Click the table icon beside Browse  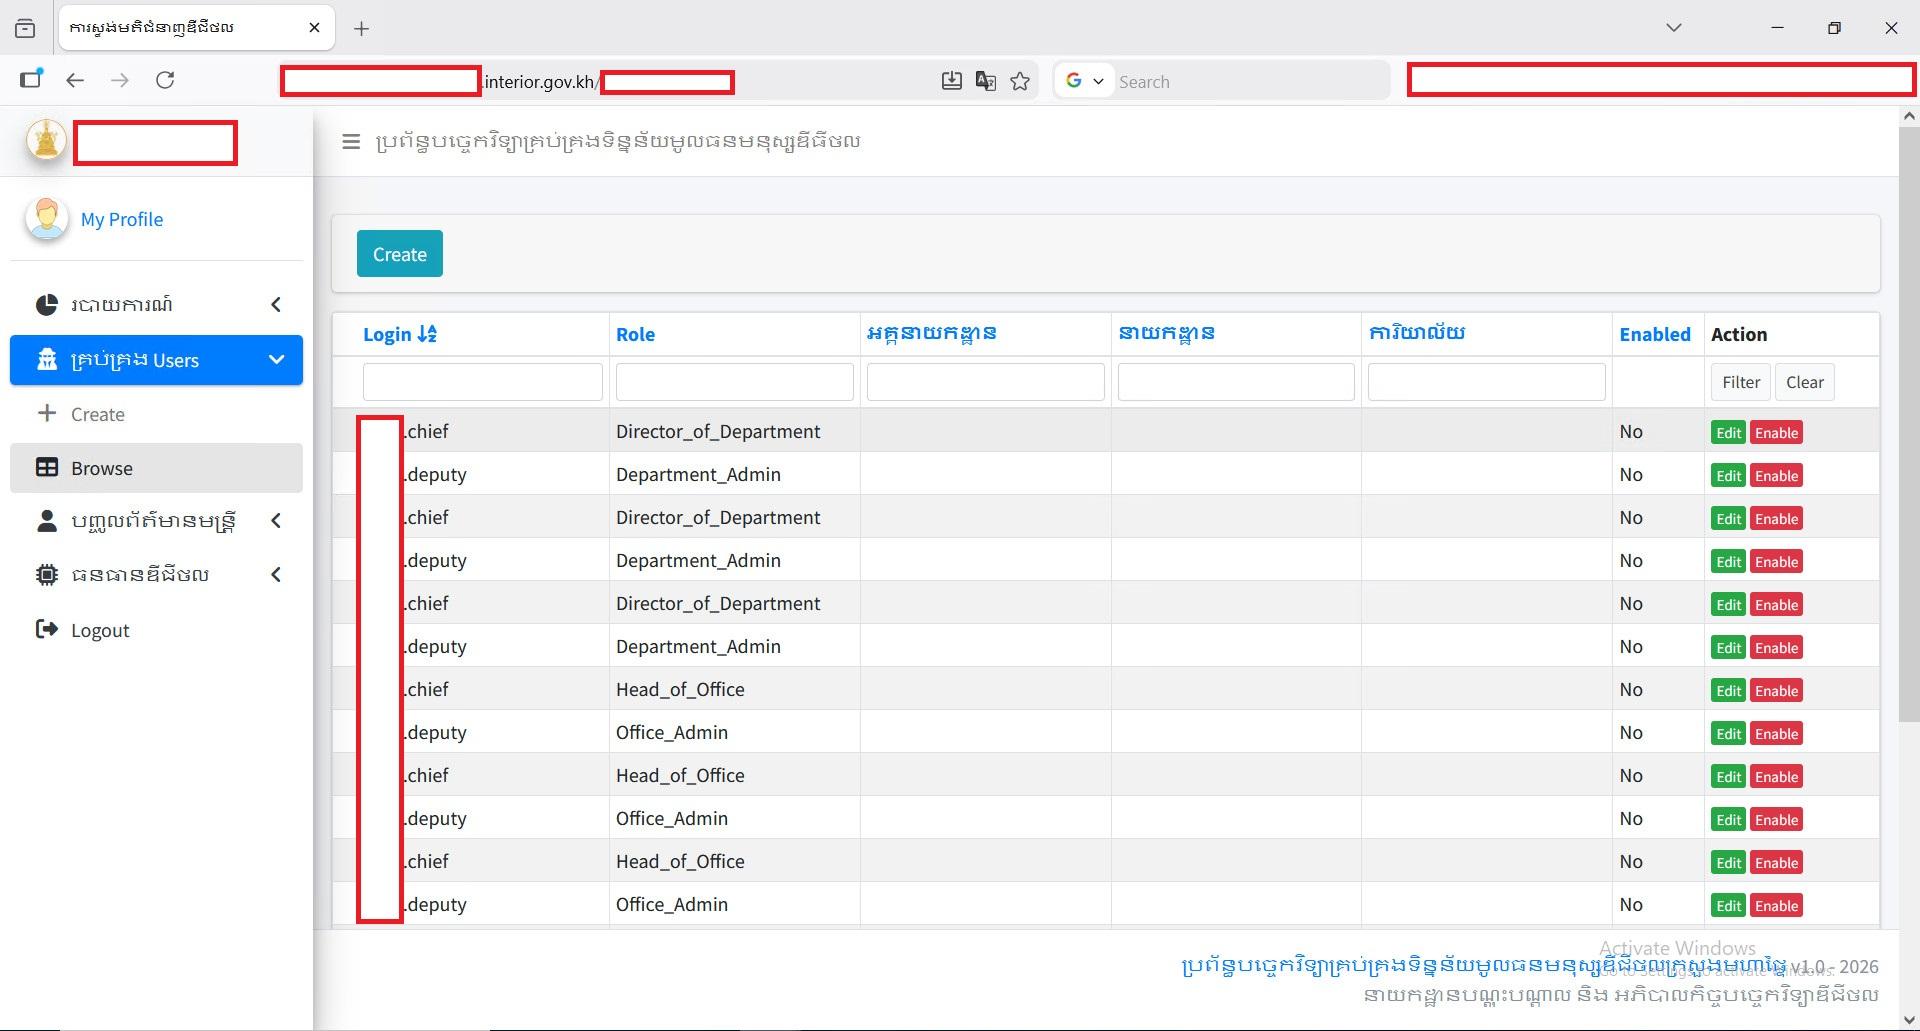pos(46,467)
